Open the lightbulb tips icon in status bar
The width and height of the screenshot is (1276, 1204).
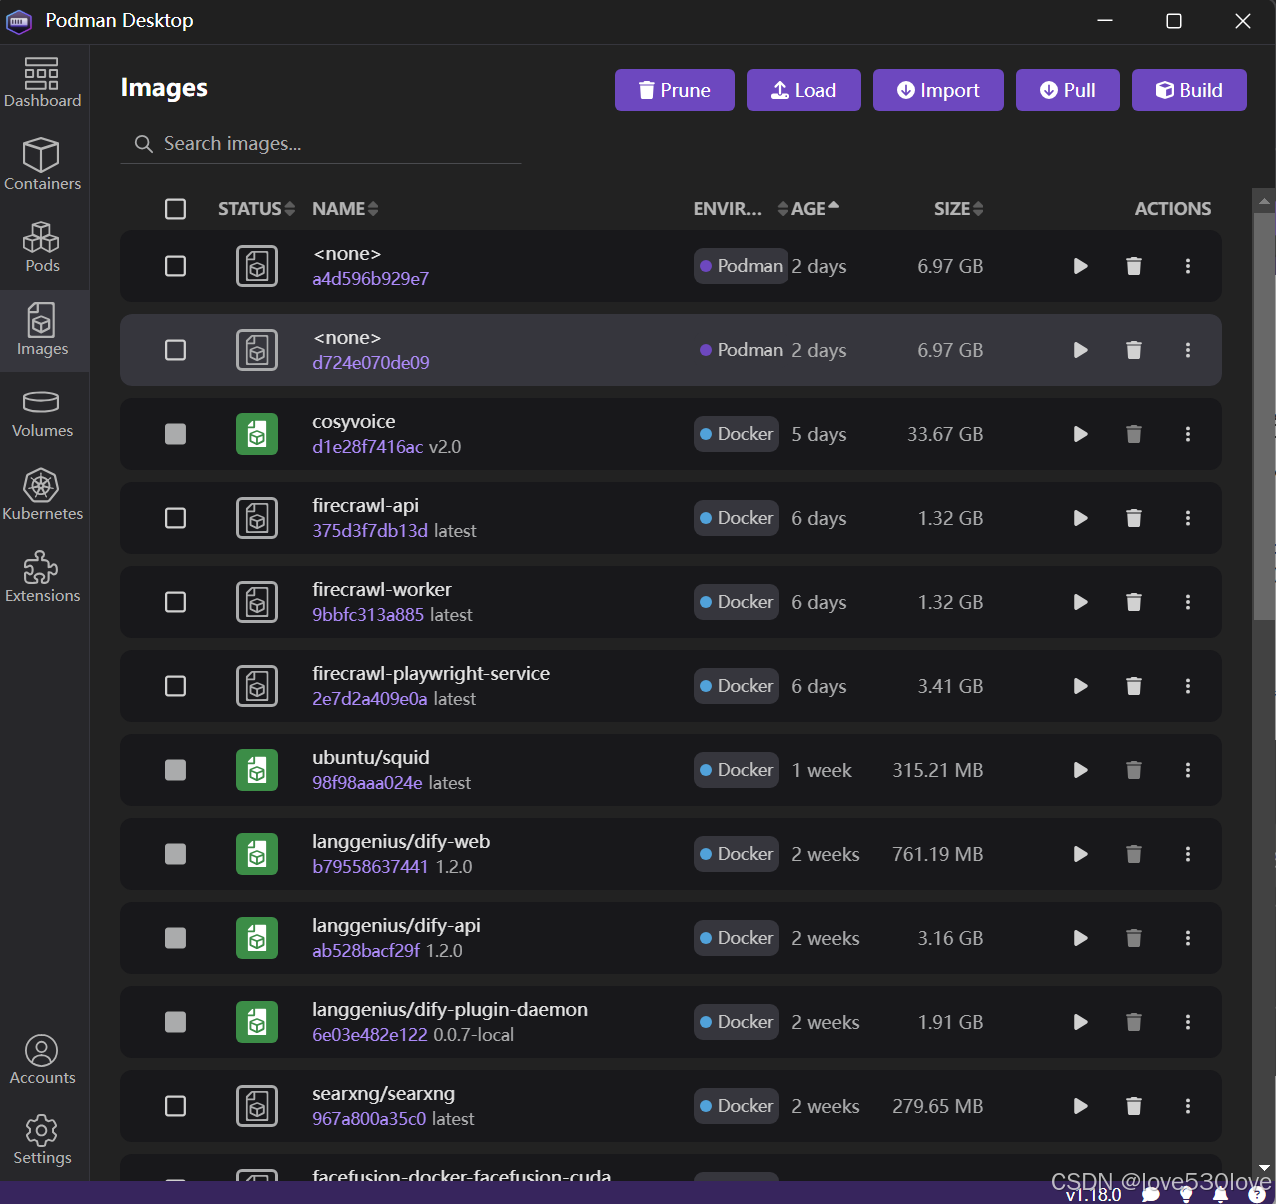1186,1194
